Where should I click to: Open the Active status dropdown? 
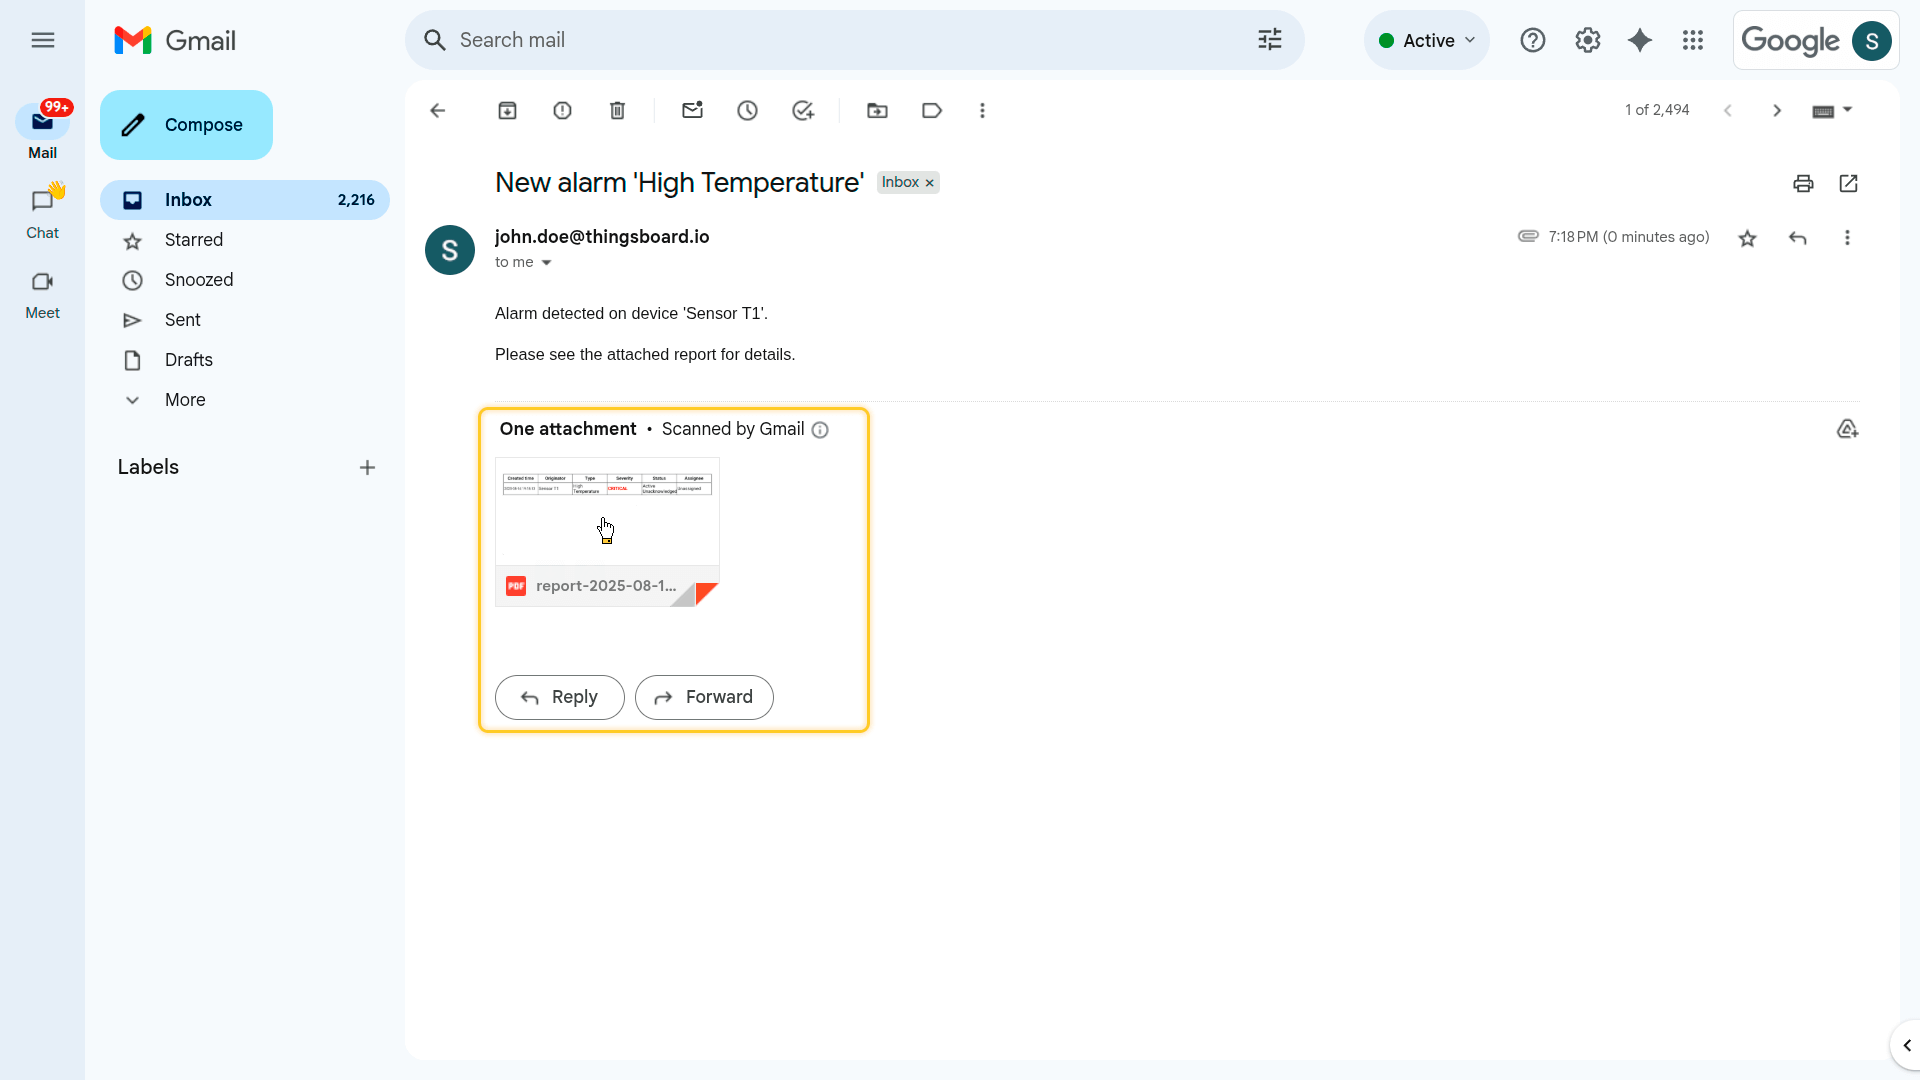[x=1426, y=40]
